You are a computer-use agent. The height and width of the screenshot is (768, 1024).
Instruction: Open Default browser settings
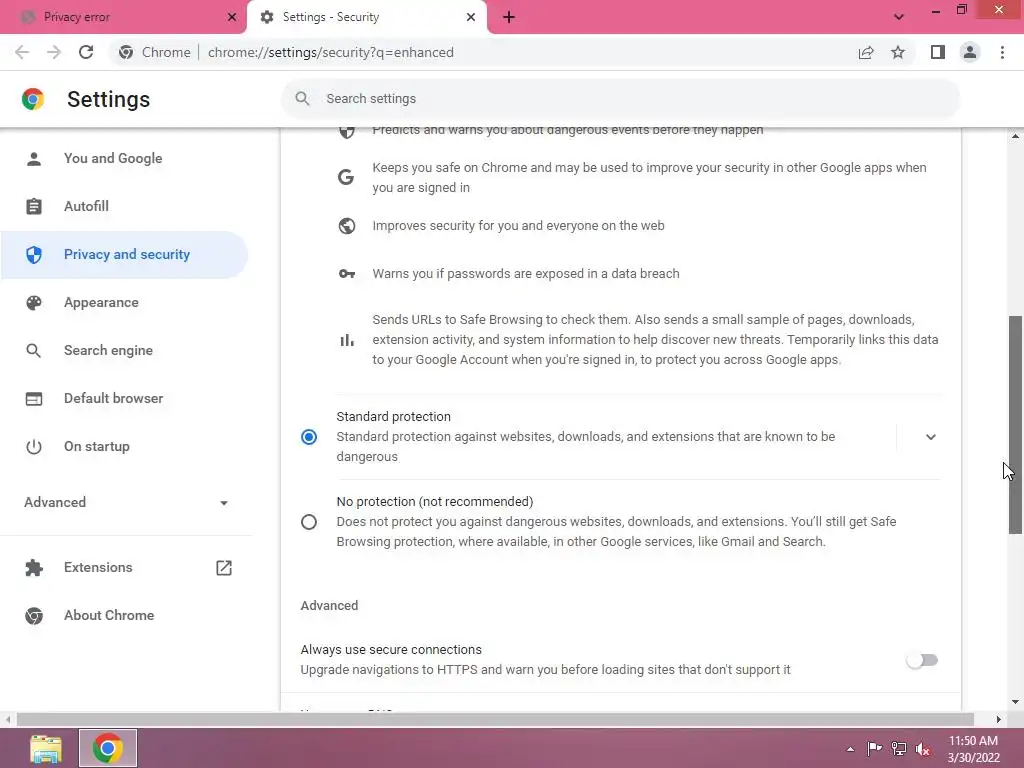[x=124, y=398]
